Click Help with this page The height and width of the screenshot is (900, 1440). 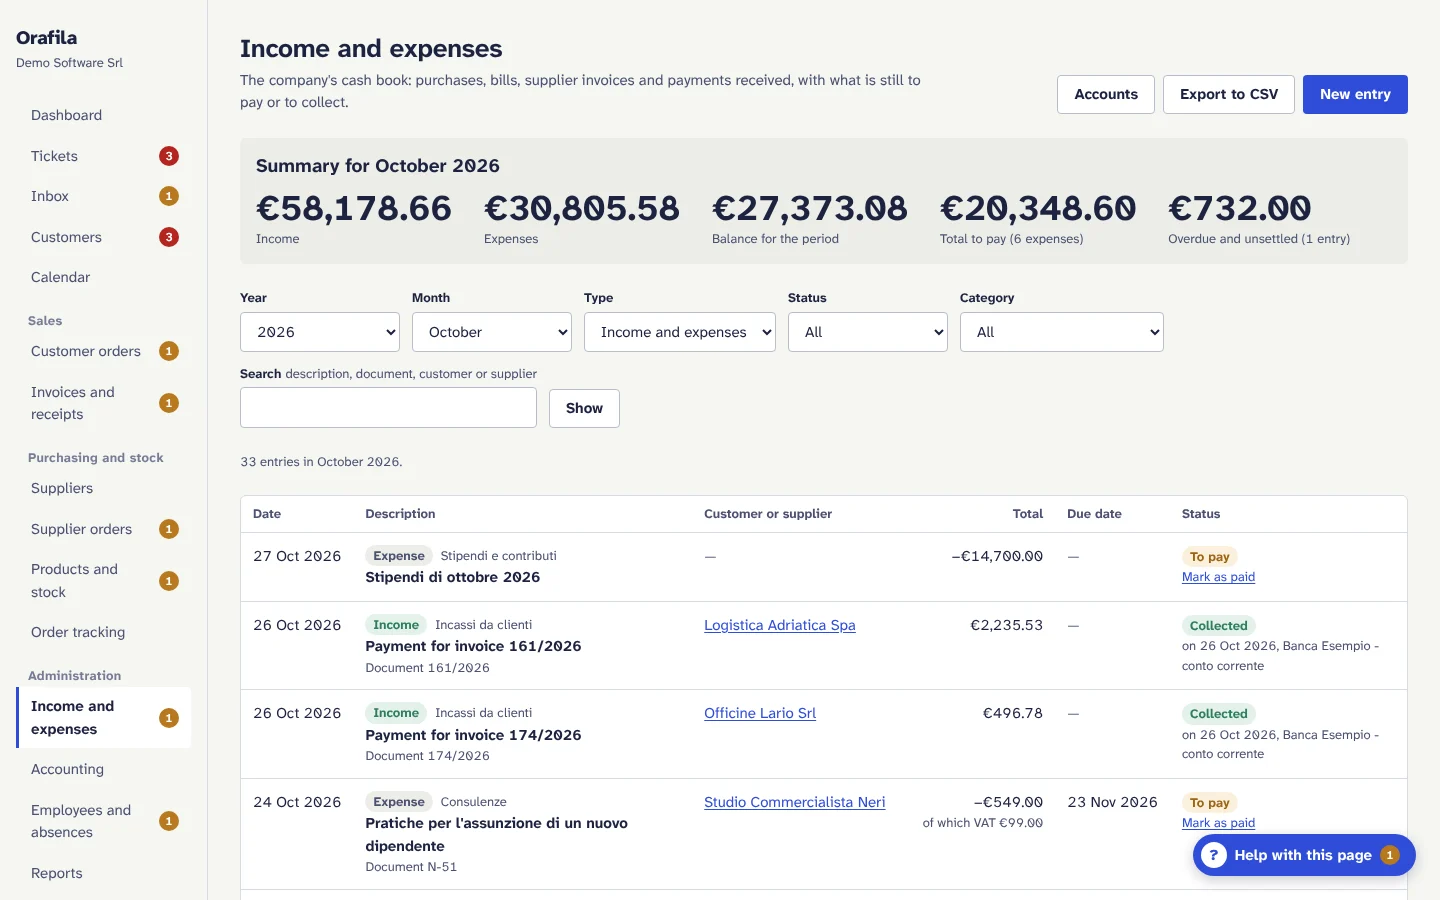pyautogui.click(x=1304, y=855)
